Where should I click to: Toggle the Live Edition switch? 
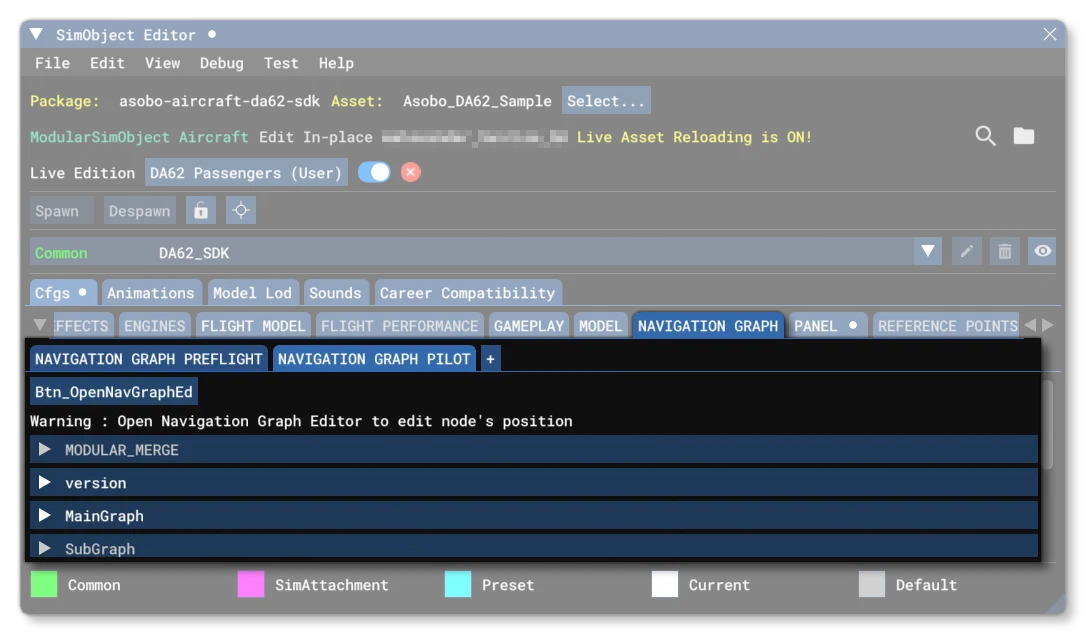tap(374, 172)
